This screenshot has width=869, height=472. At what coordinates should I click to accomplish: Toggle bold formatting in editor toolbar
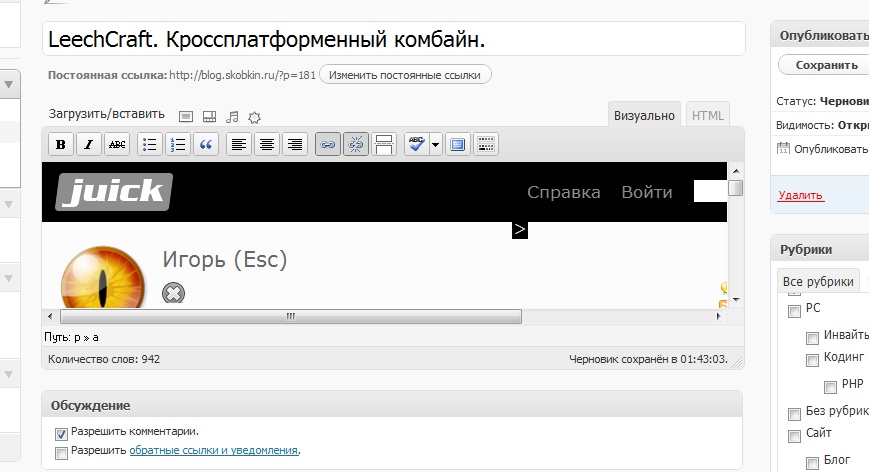[x=61, y=145]
